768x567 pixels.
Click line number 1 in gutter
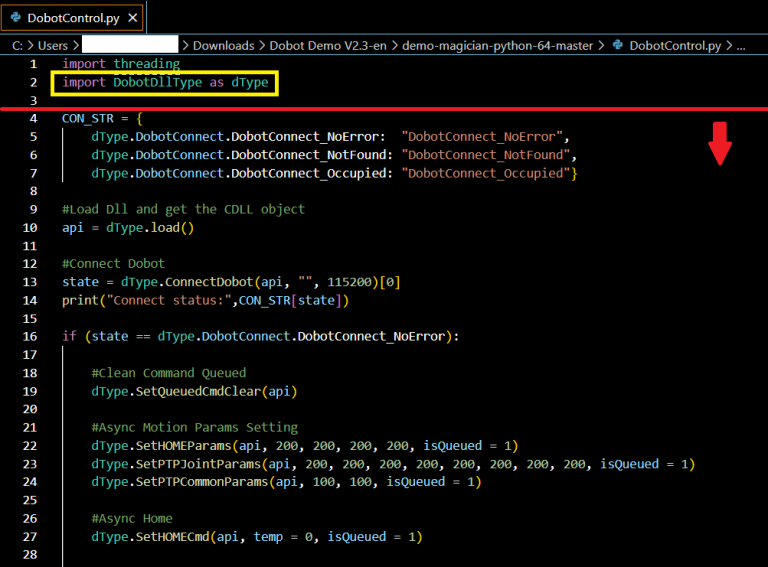point(33,64)
